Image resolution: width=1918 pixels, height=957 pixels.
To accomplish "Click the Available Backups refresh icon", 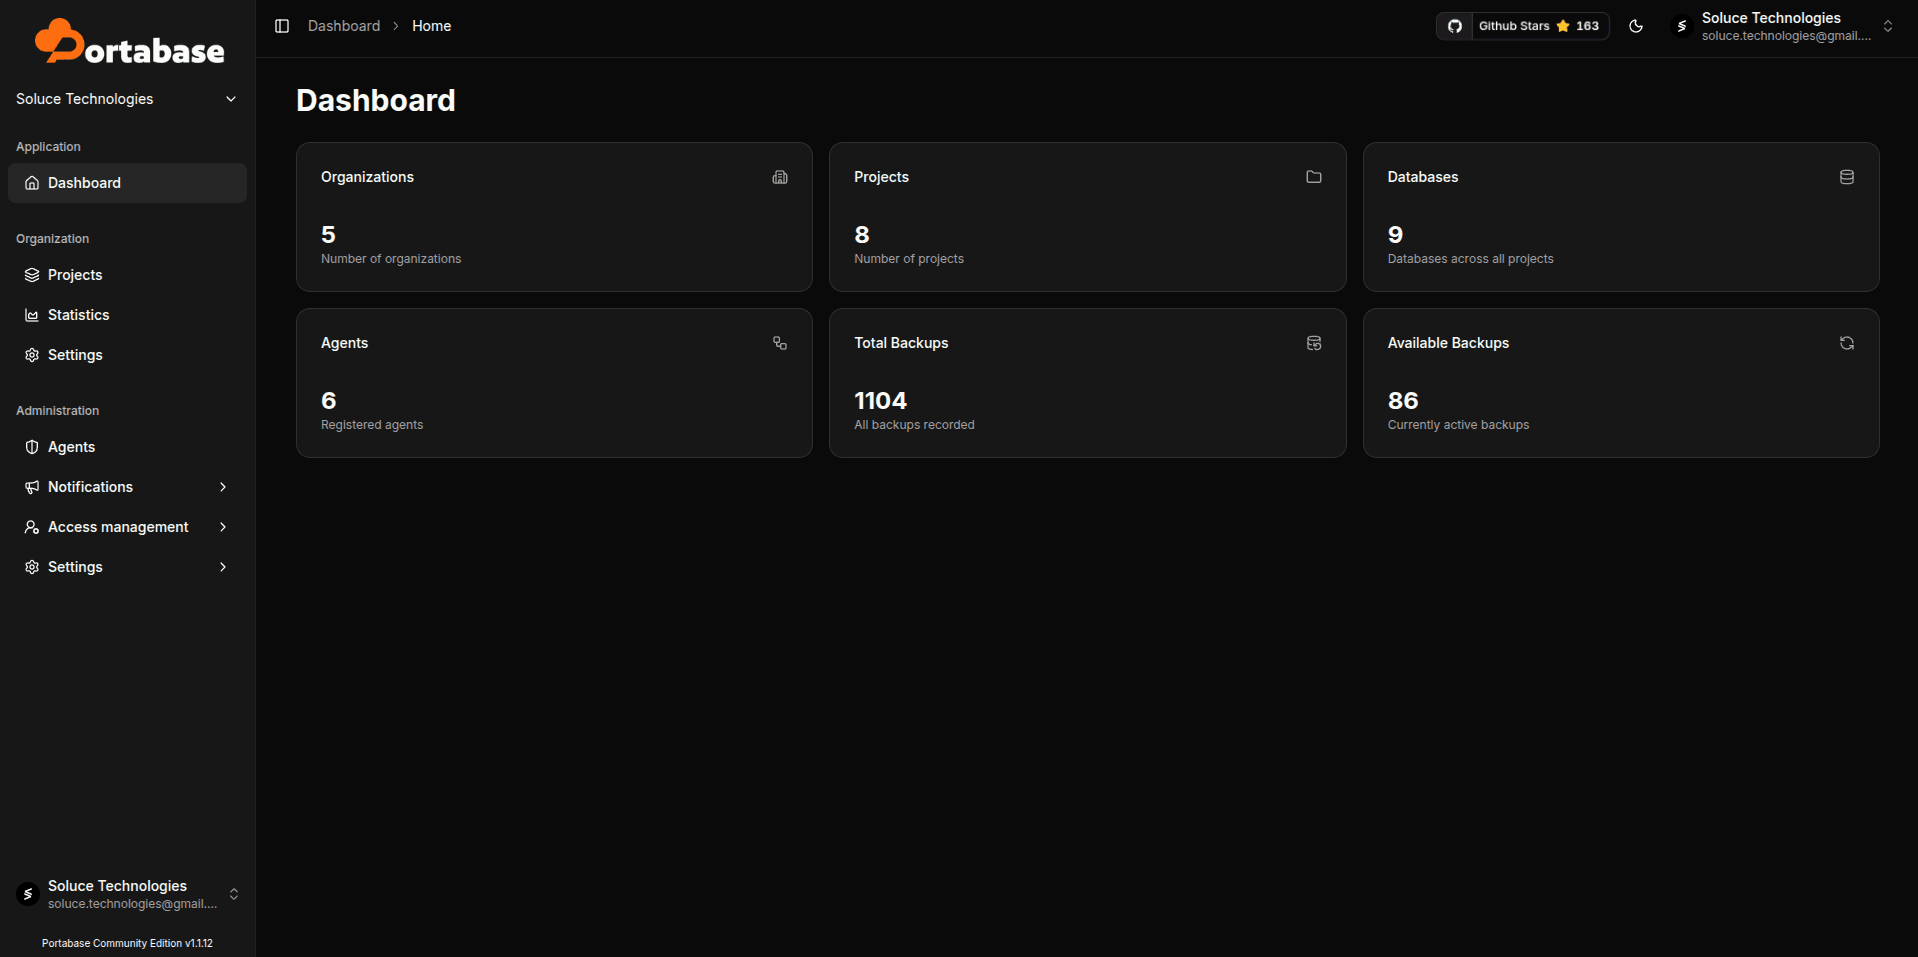I will 1846,343.
